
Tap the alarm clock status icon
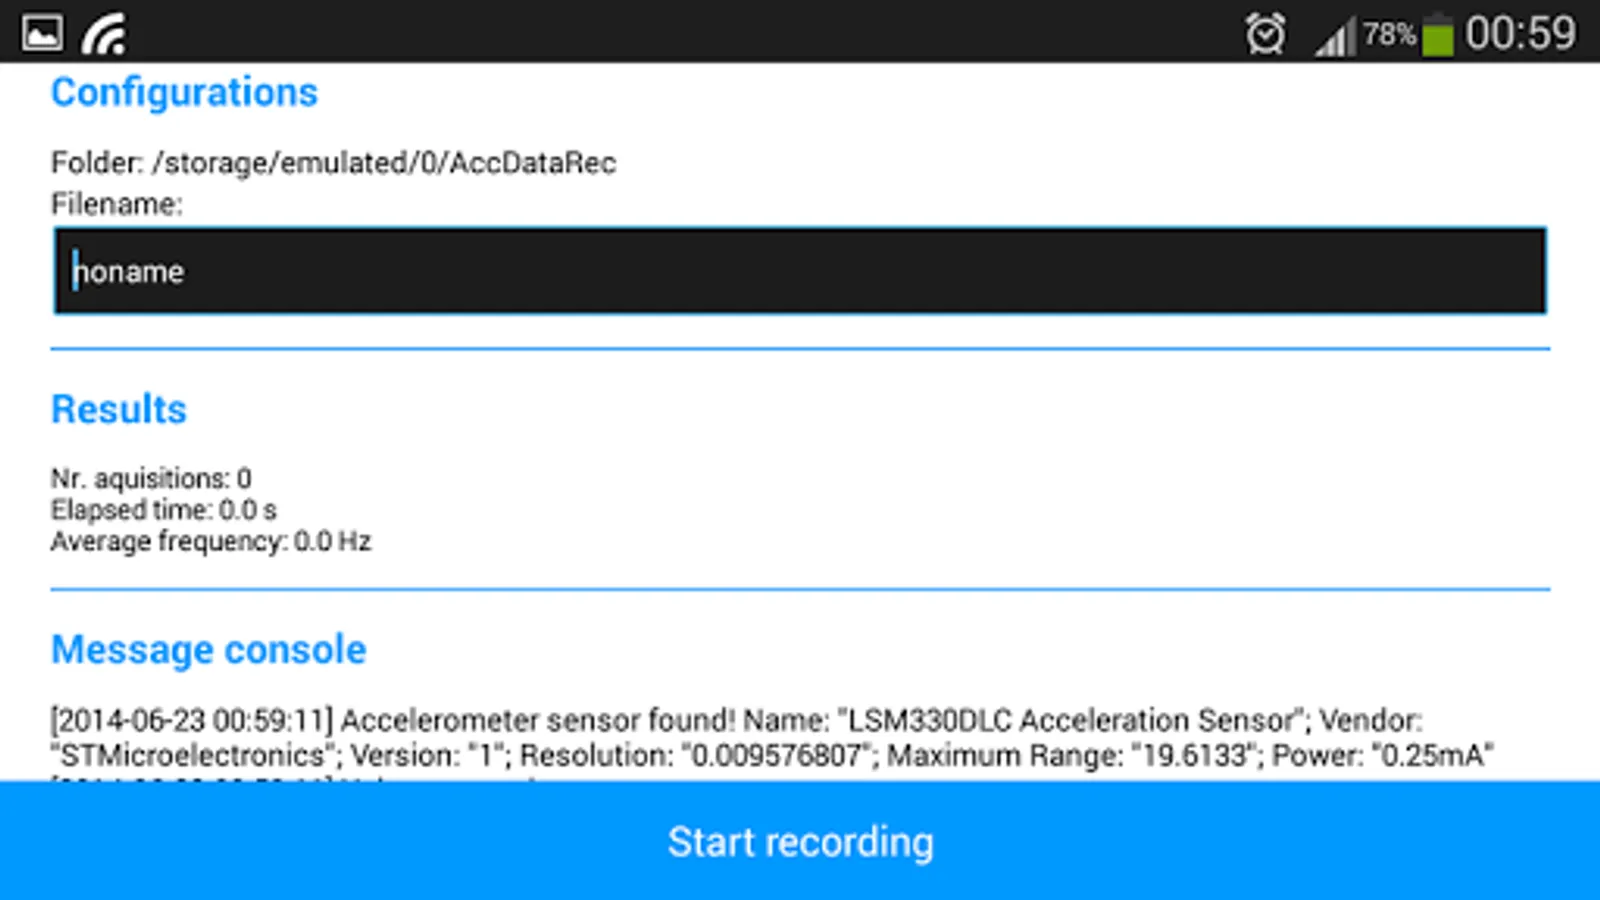click(1265, 34)
